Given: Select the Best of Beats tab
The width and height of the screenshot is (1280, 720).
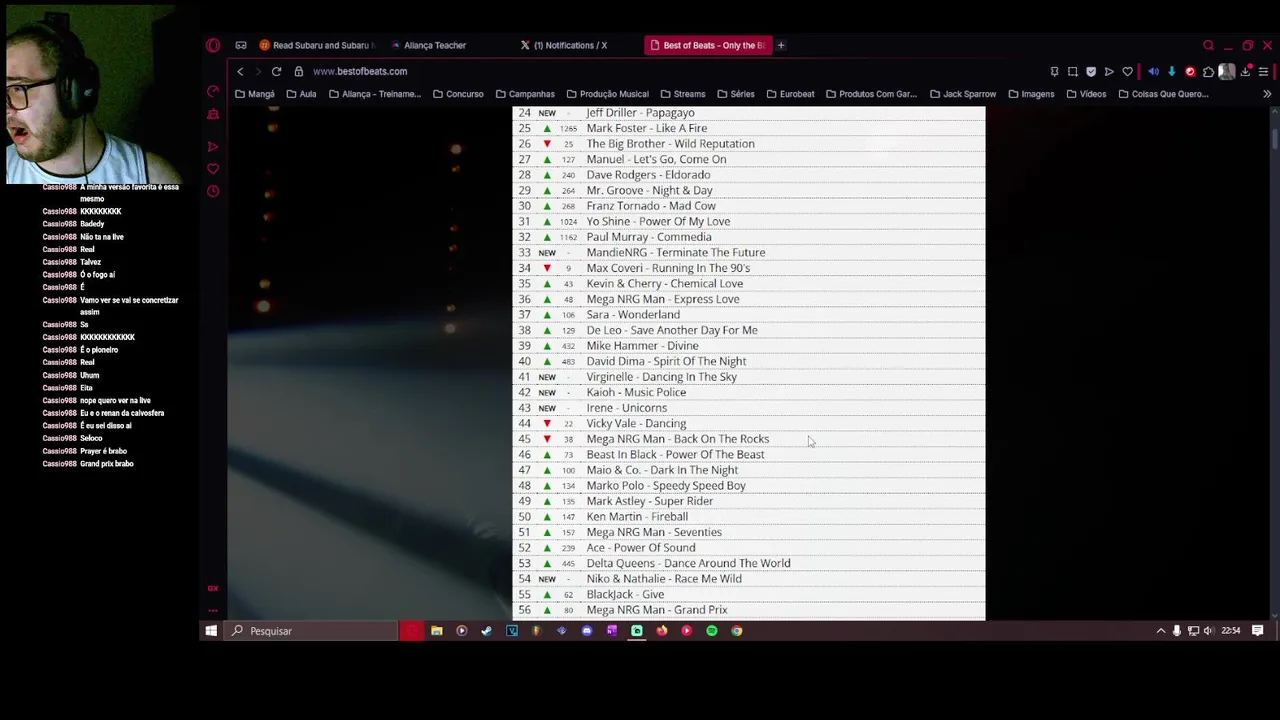Looking at the screenshot, I should (708, 45).
